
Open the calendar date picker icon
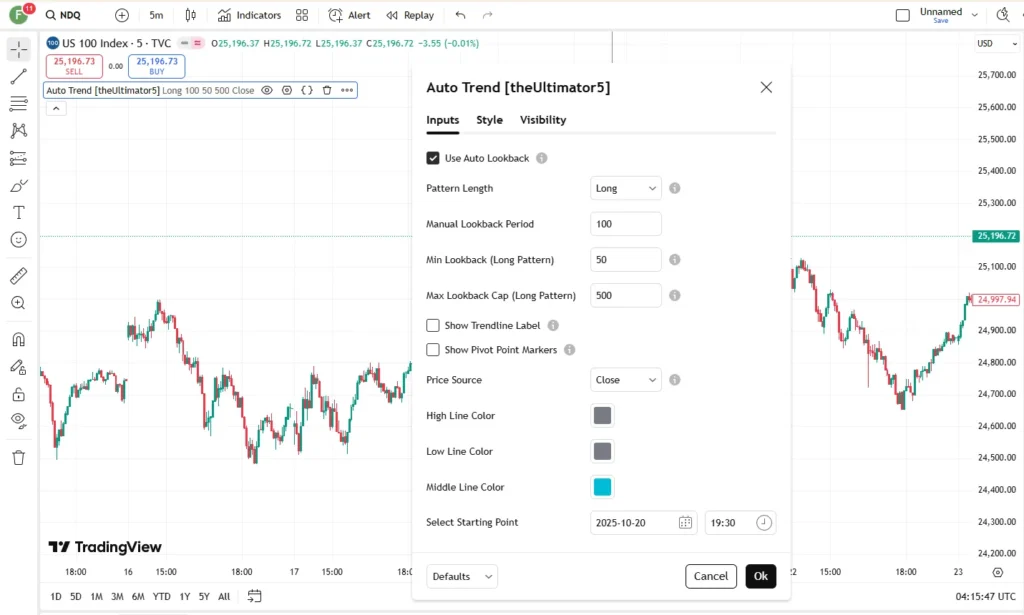point(685,523)
